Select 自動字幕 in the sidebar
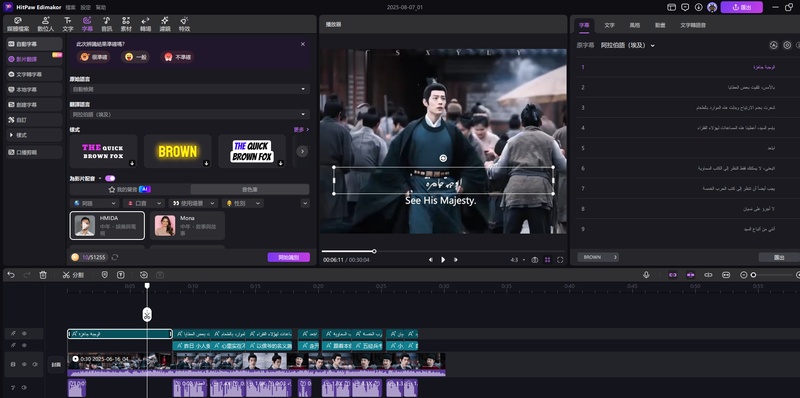Image resolution: width=800 pixels, height=398 pixels. [34, 44]
